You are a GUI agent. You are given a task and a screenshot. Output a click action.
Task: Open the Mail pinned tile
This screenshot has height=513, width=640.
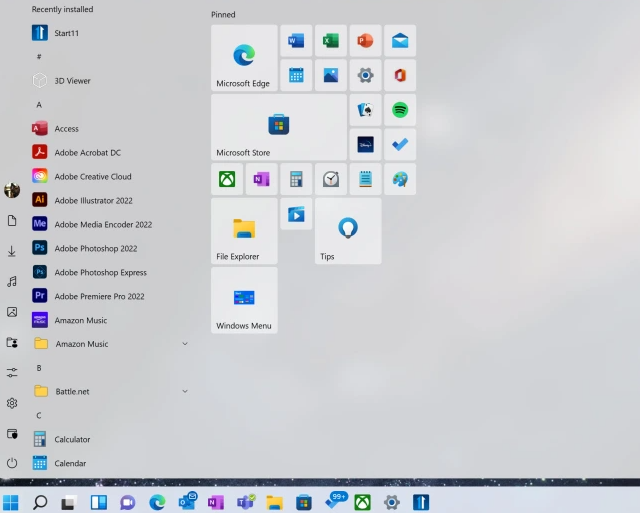(x=400, y=41)
